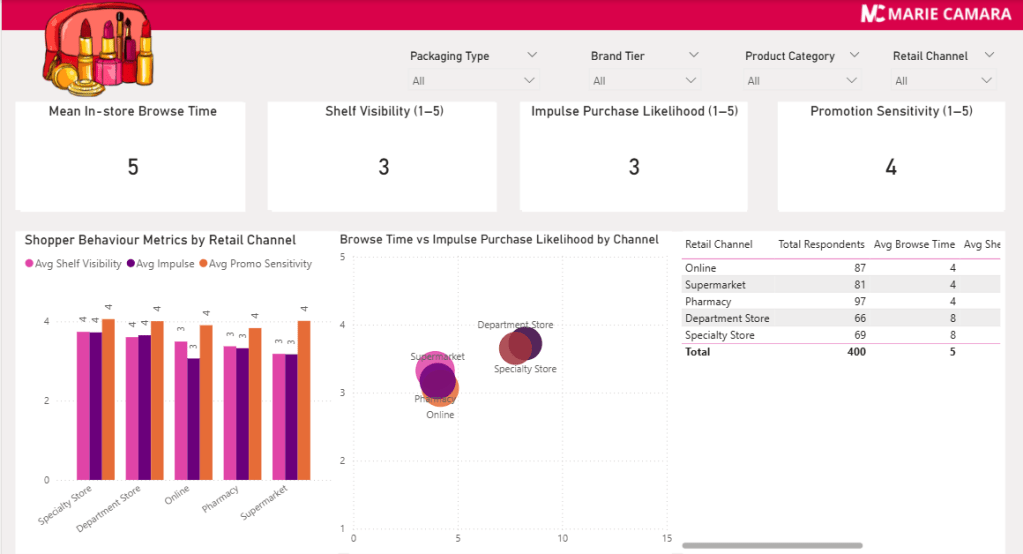Collapse the Brand Tier slicer header chevron
This screenshot has height=554, width=1023.
click(693, 55)
